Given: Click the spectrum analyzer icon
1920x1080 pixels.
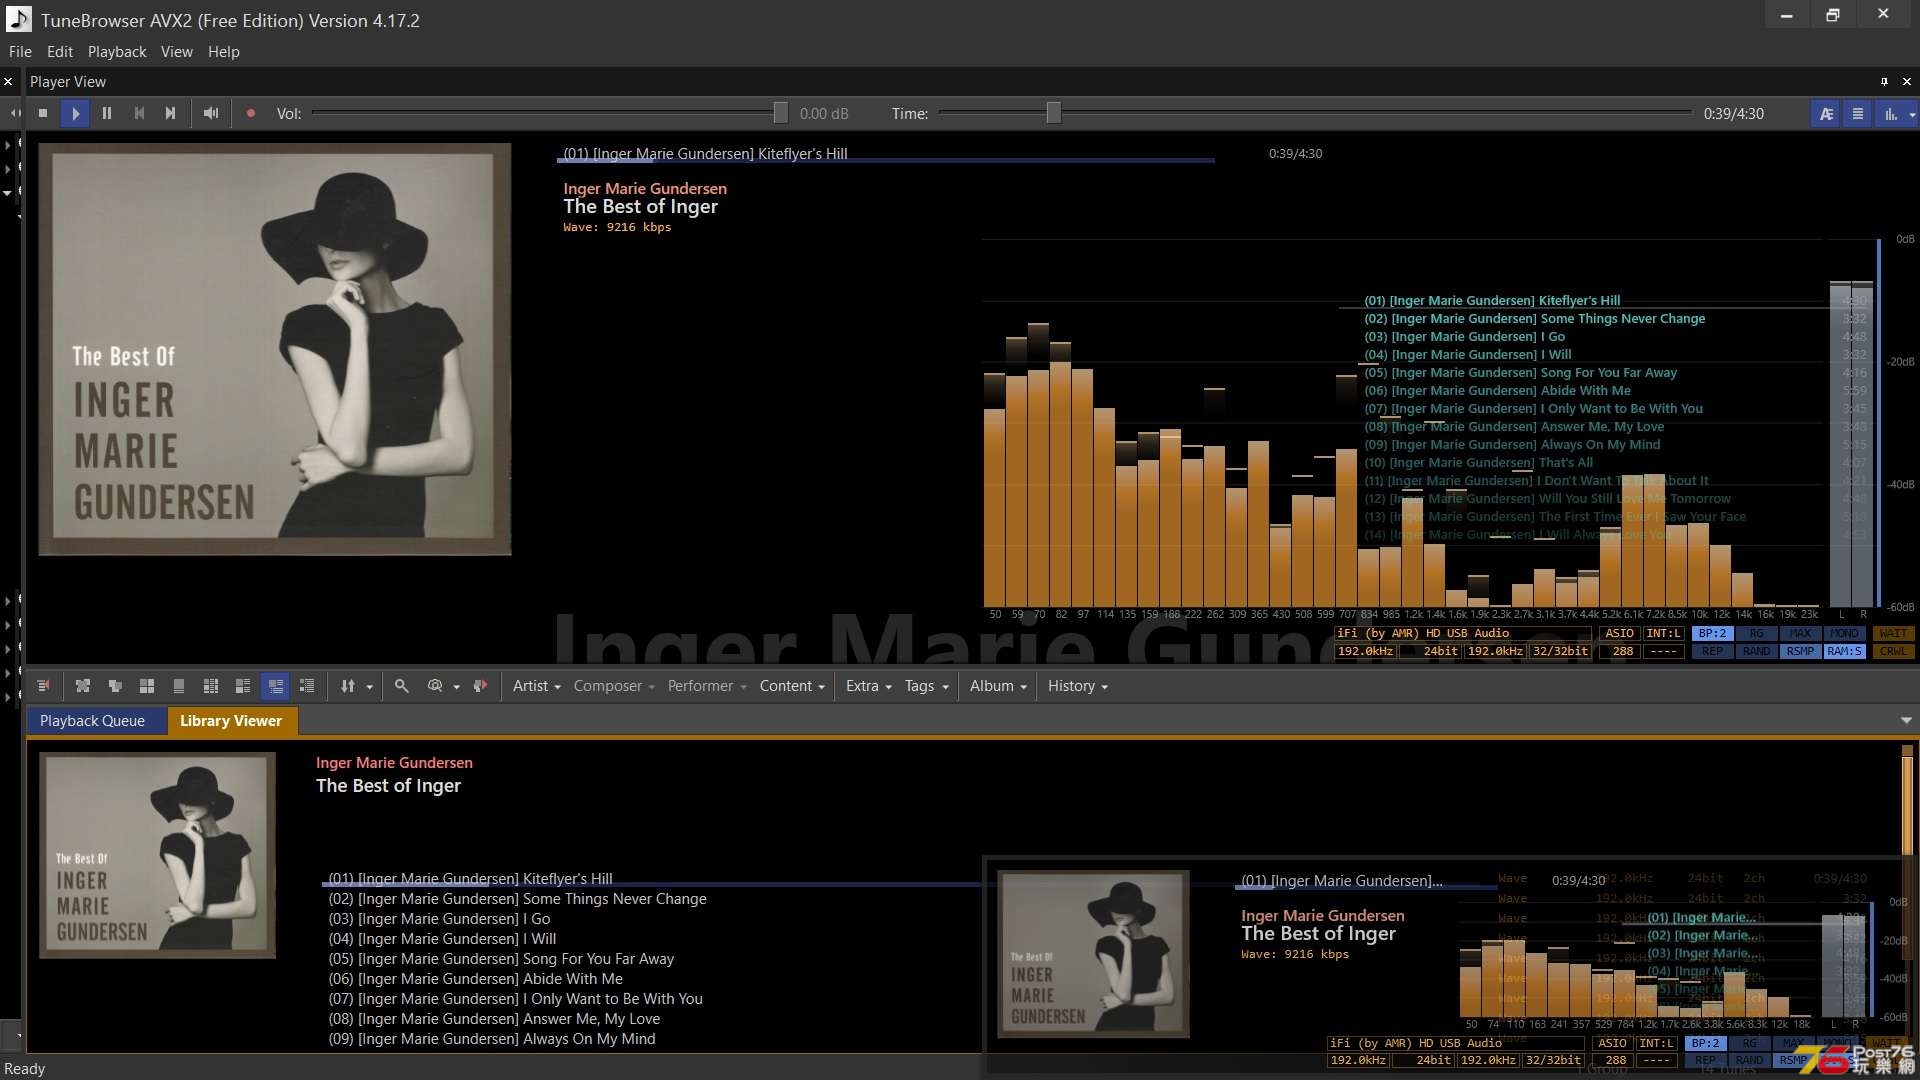Looking at the screenshot, I should point(1890,113).
